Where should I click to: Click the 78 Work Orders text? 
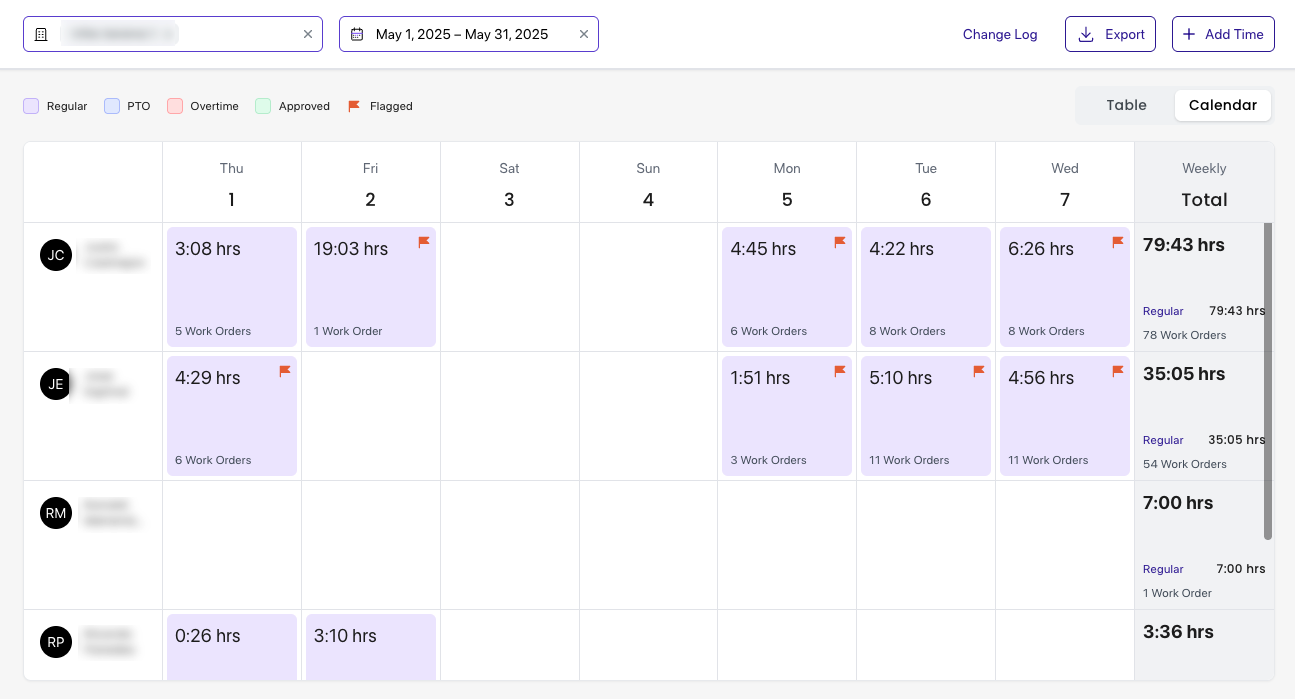1185,335
